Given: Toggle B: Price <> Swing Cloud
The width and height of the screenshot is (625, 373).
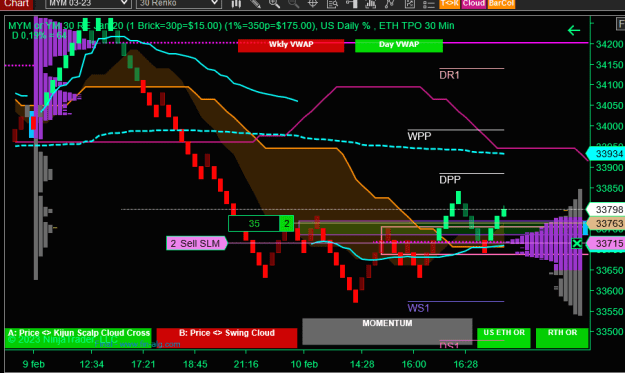Looking at the screenshot, I should pos(227,338).
